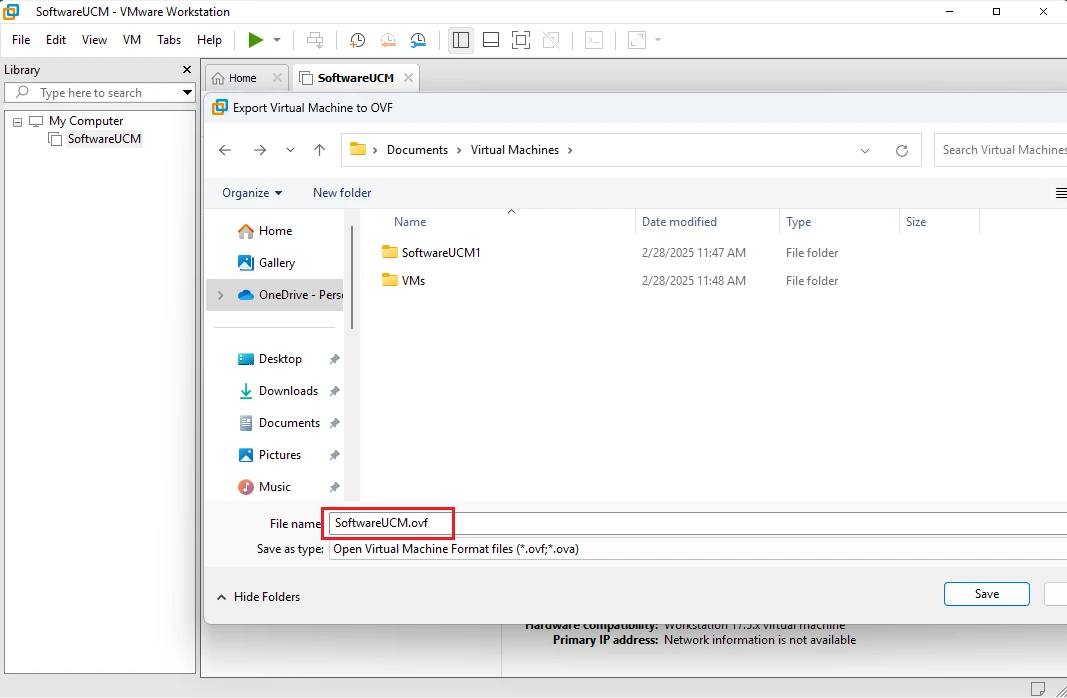
Task: Close the Home tab
Action: [277, 78]
